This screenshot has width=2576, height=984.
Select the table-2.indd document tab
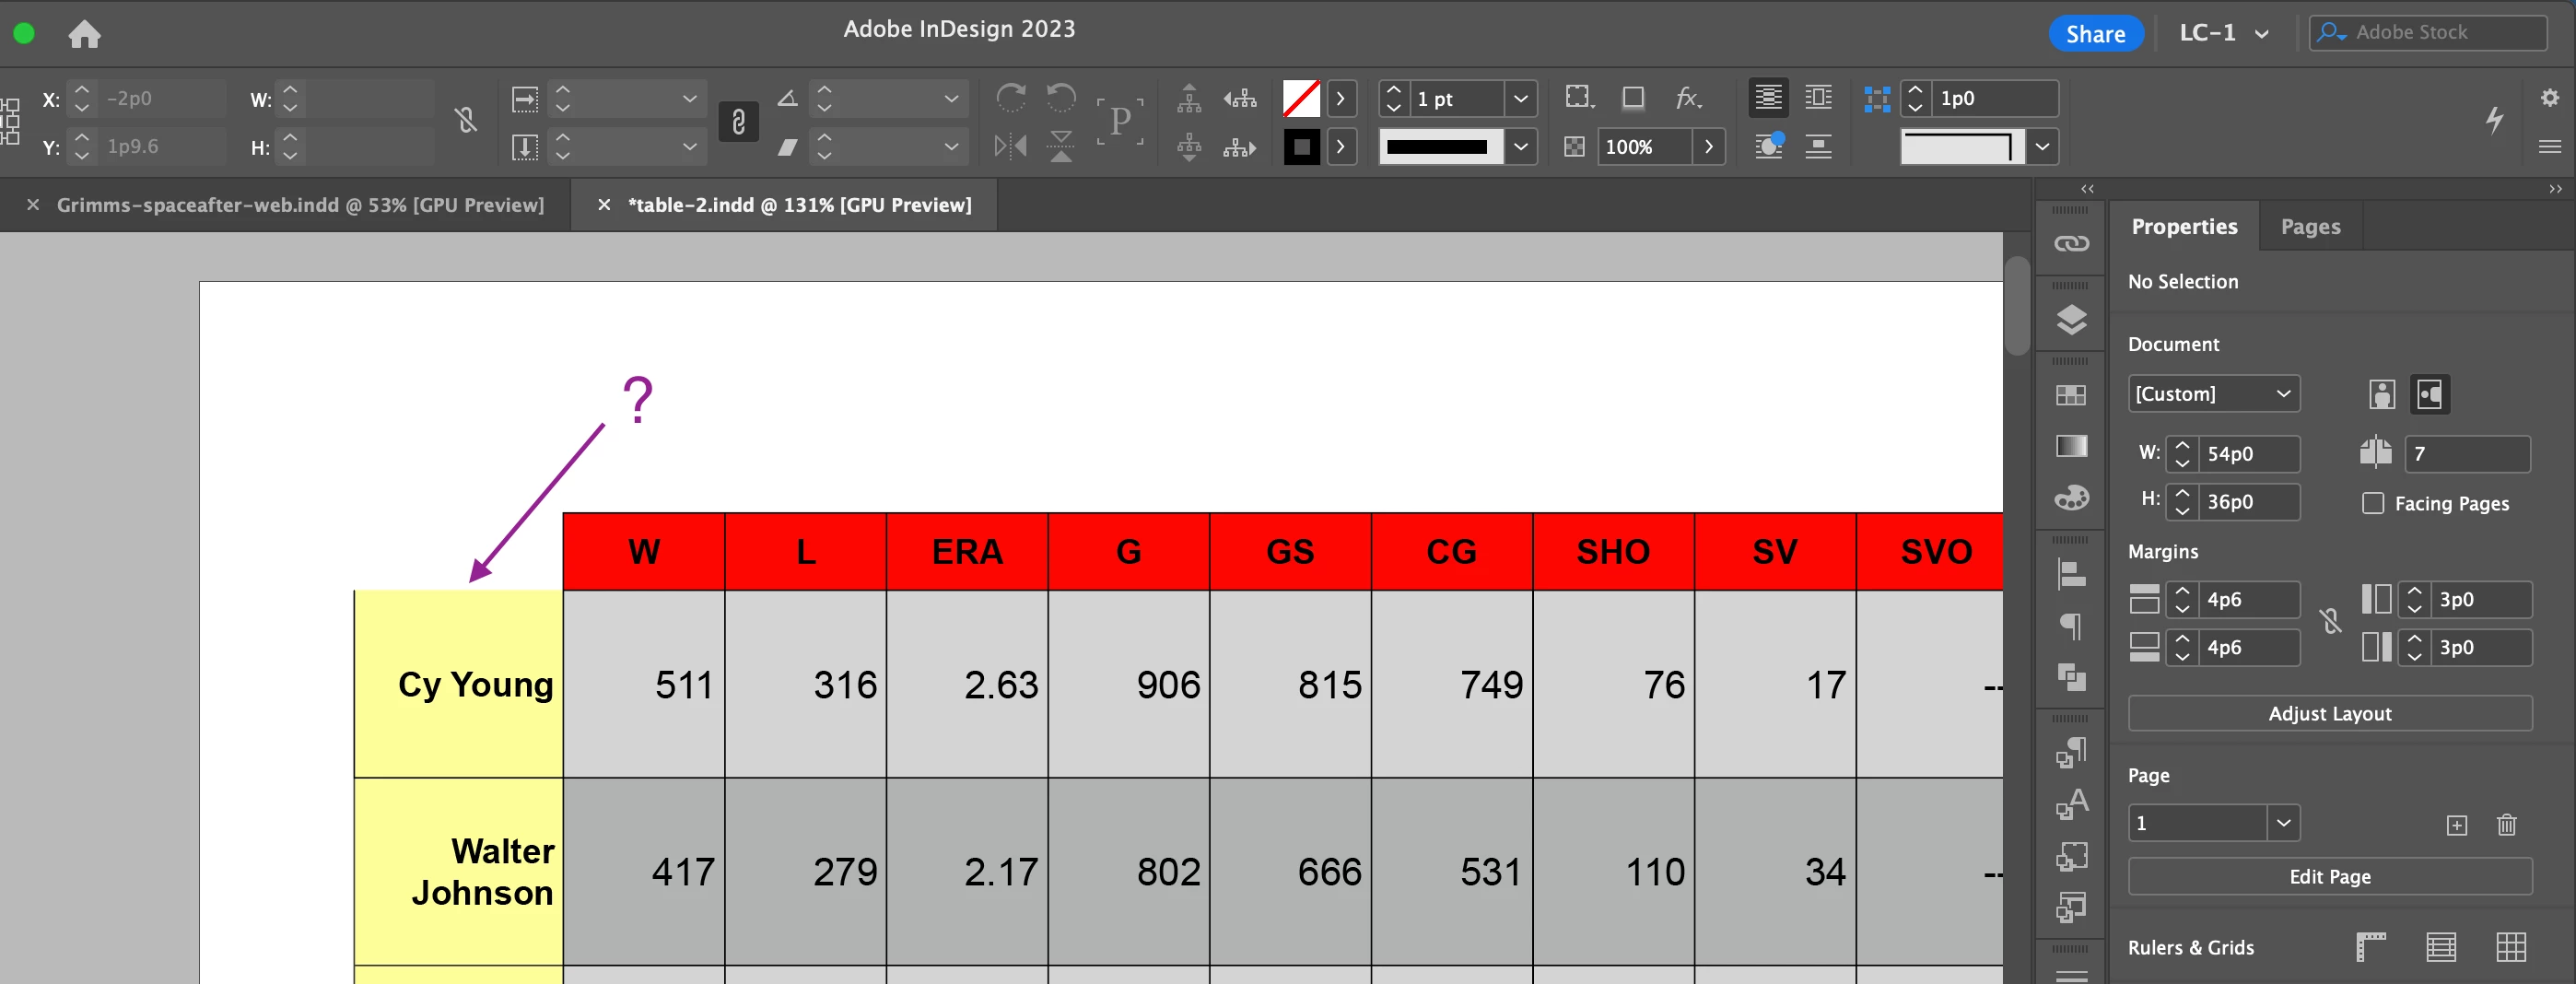(x=799, y=205)
